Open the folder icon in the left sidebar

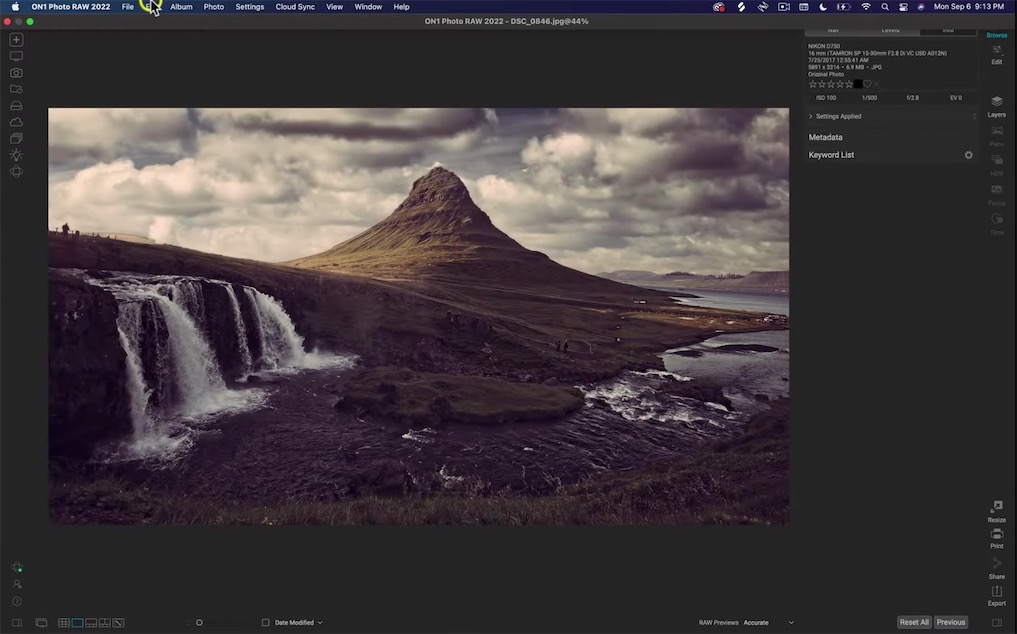[x=16, y=89]
